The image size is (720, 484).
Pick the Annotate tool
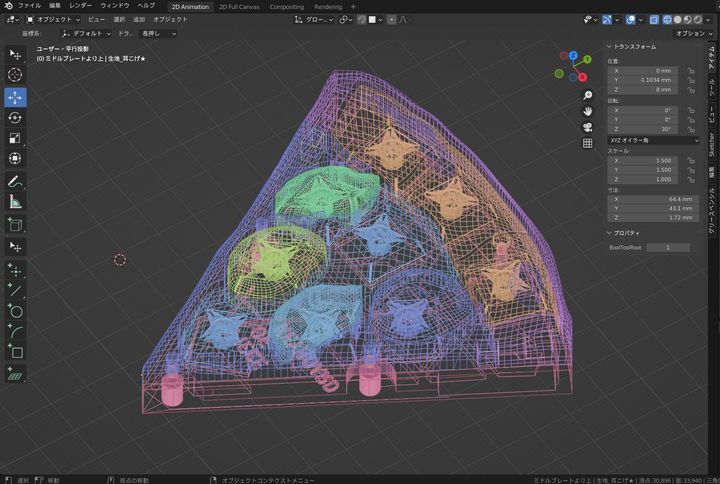[15, 181]
